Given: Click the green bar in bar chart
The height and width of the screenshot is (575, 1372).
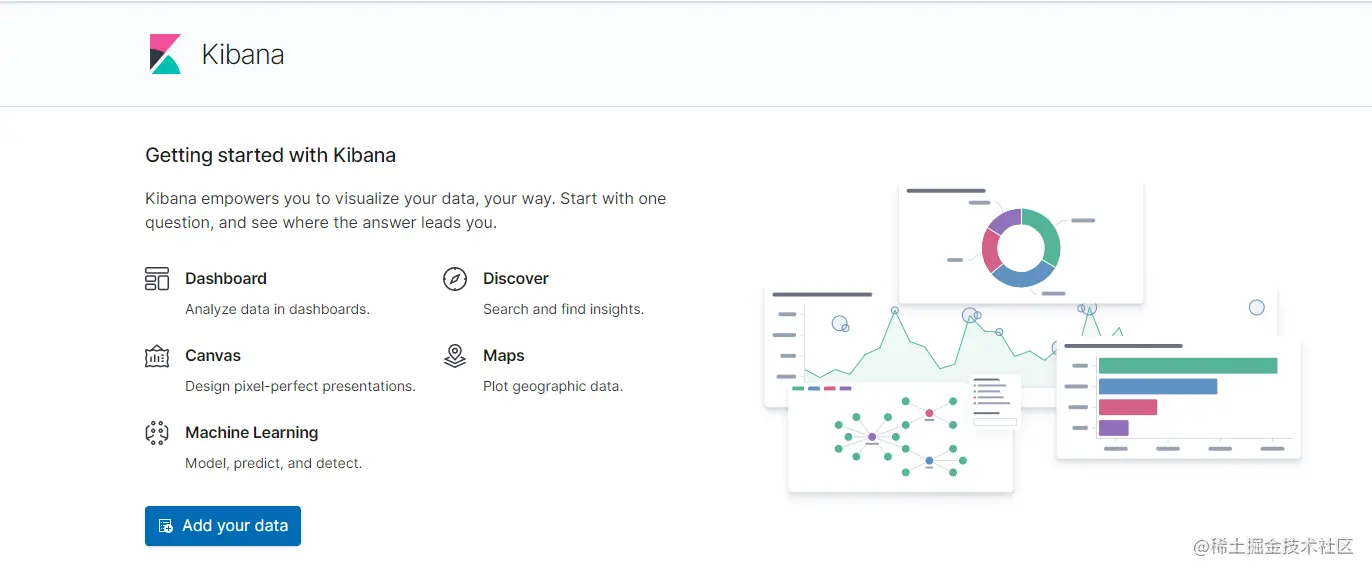Looking at the screenshot, I should [x=1187, y=366].
